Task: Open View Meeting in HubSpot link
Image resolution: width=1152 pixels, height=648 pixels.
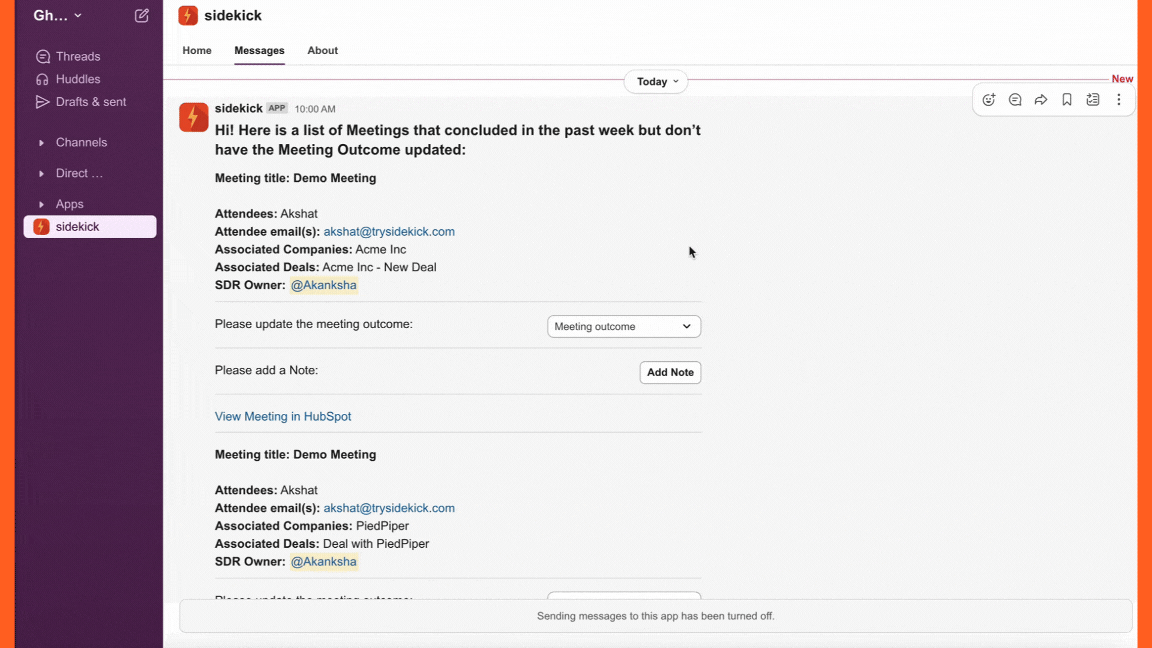Action: 283,417
